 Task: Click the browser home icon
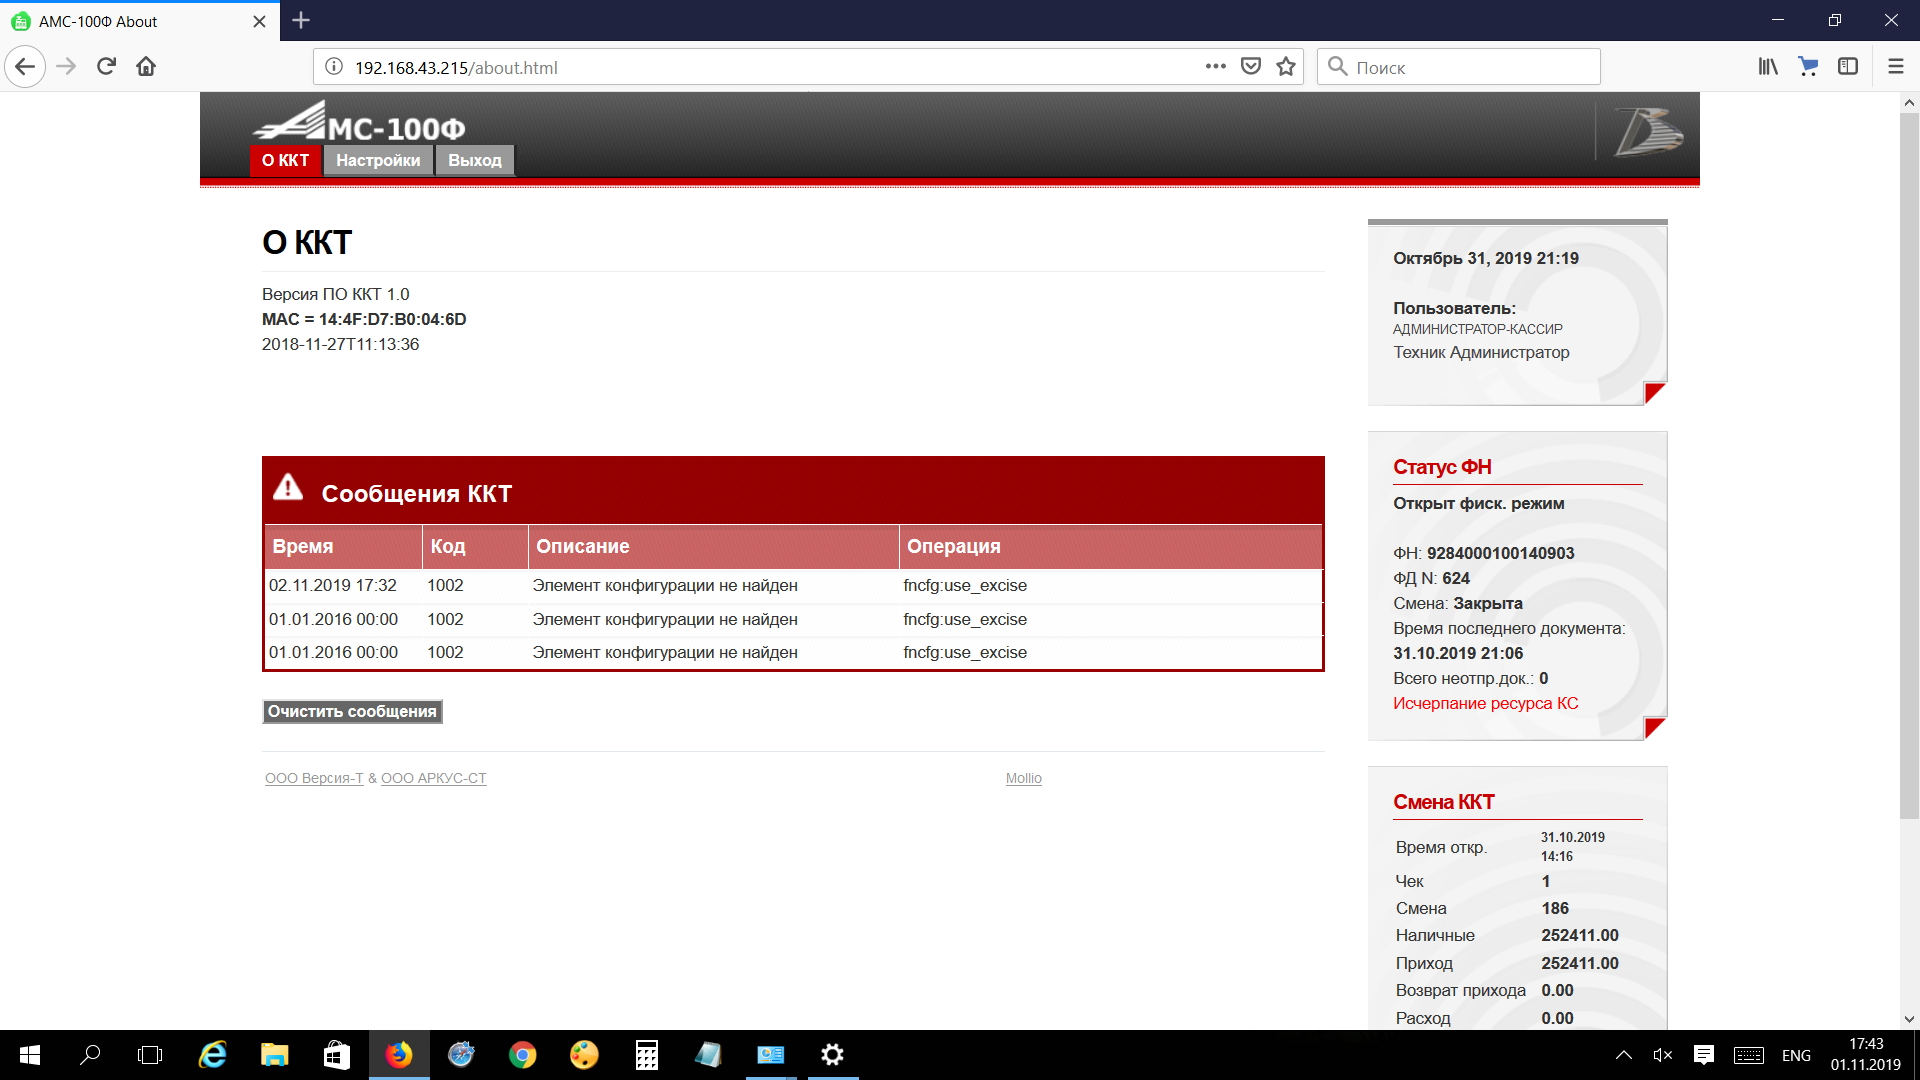coord(146,67)
